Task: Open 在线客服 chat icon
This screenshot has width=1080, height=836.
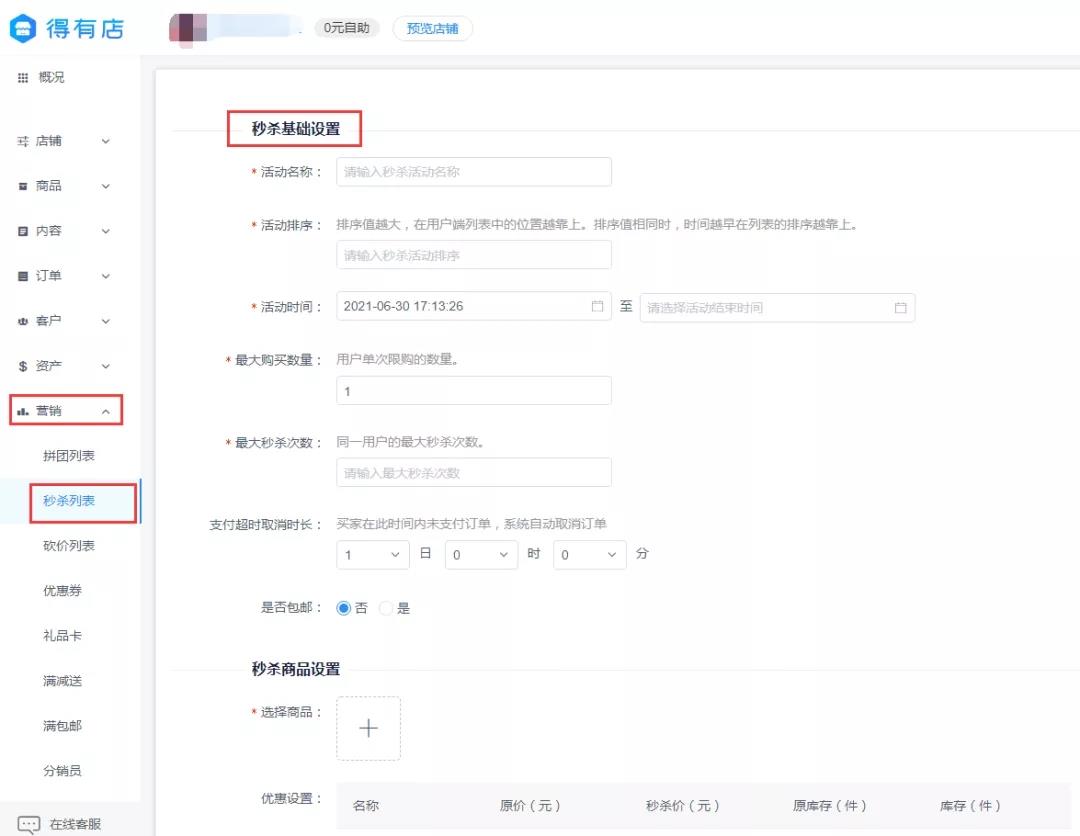Action: tap(29, 824)
